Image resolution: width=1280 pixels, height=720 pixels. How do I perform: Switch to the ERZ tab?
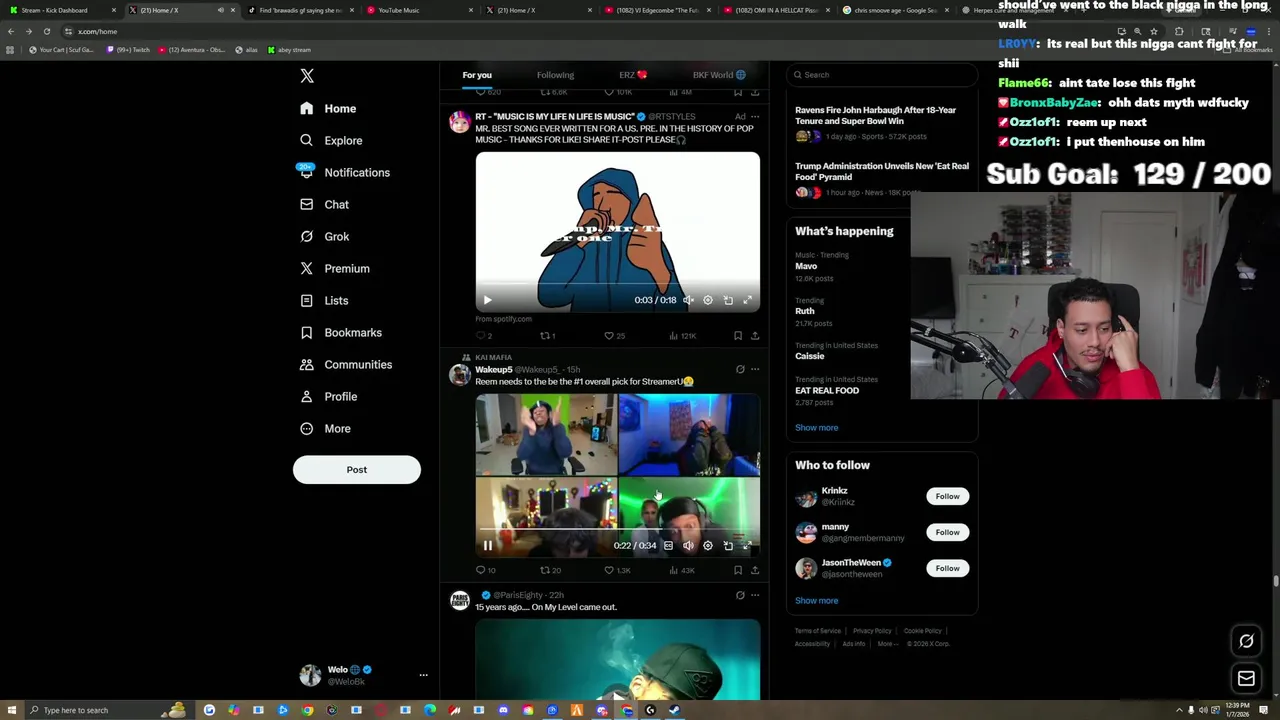(x=633, y=75)
